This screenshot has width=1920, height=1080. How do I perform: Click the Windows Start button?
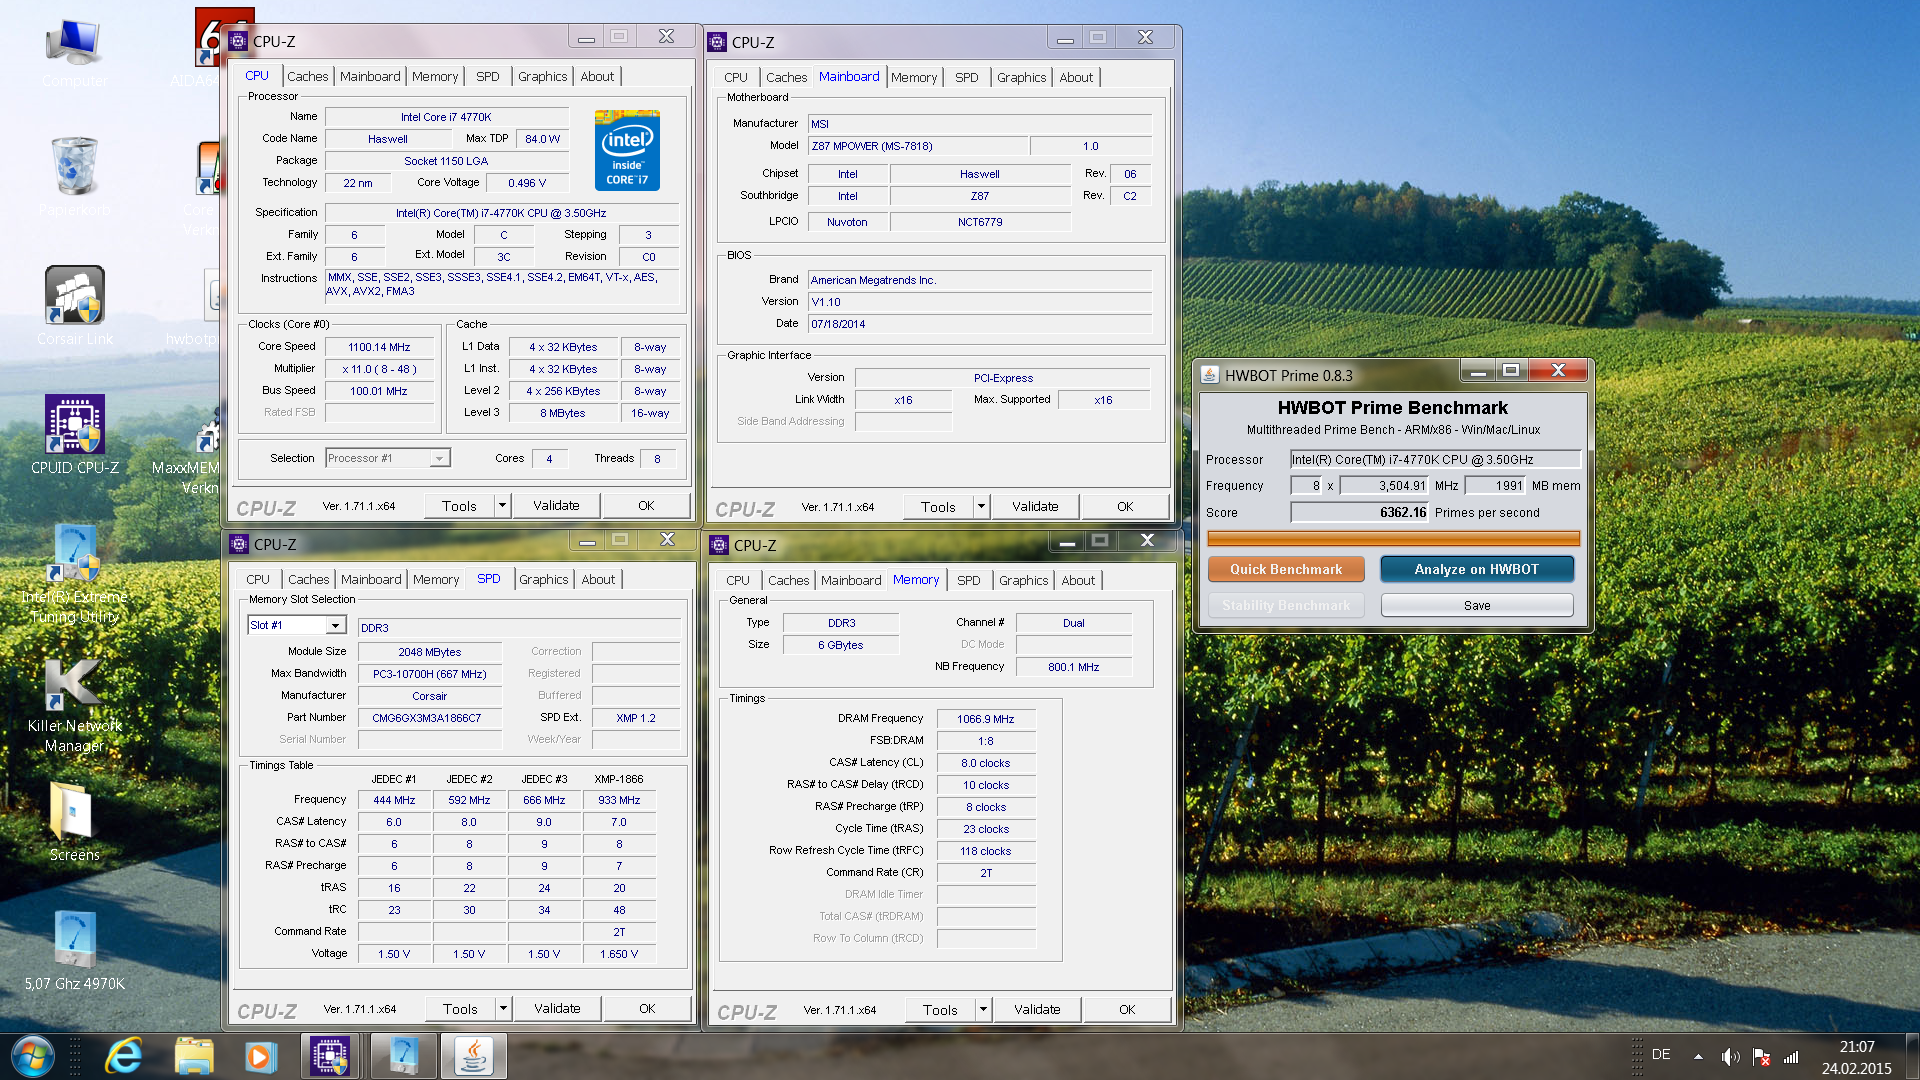tap(33, 1056)
